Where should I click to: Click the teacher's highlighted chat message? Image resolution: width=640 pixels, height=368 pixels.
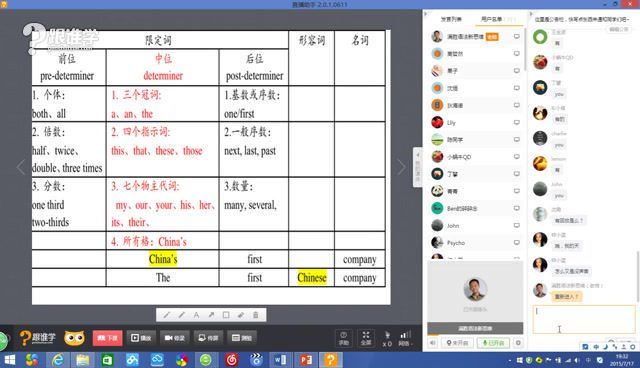tap(567, 297)
